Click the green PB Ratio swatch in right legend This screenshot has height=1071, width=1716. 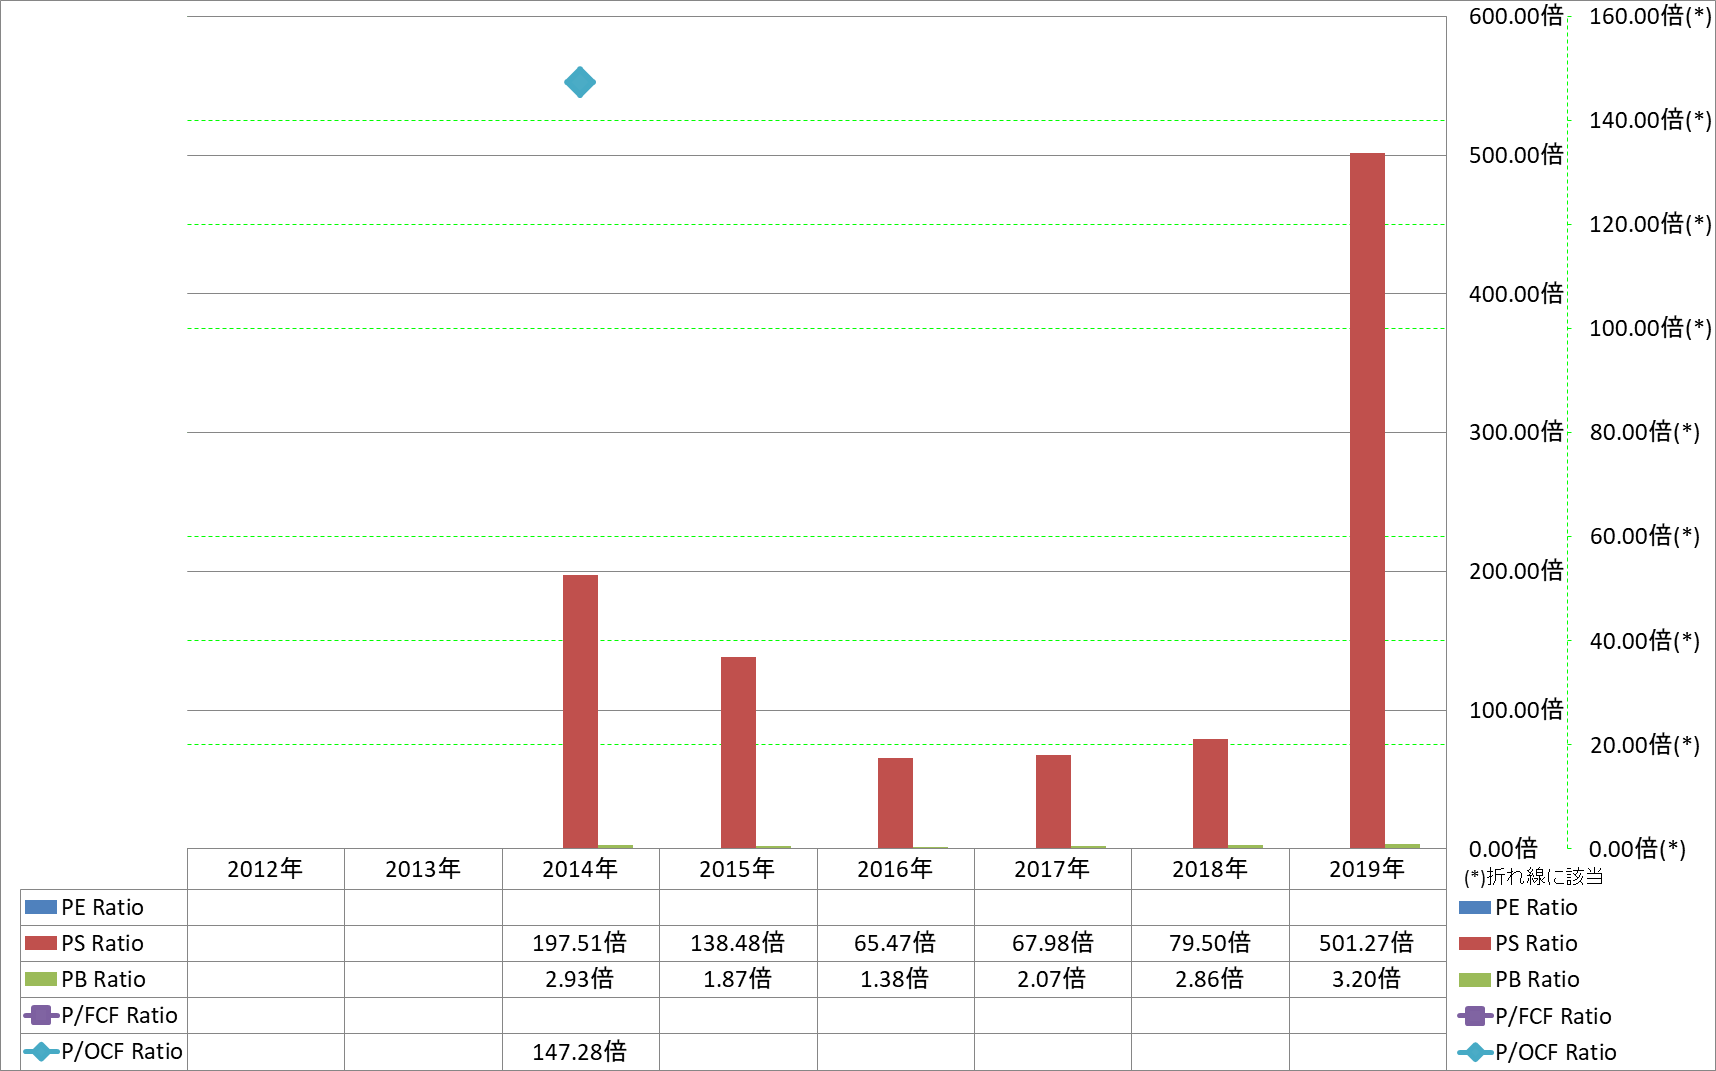(1475, 980)
